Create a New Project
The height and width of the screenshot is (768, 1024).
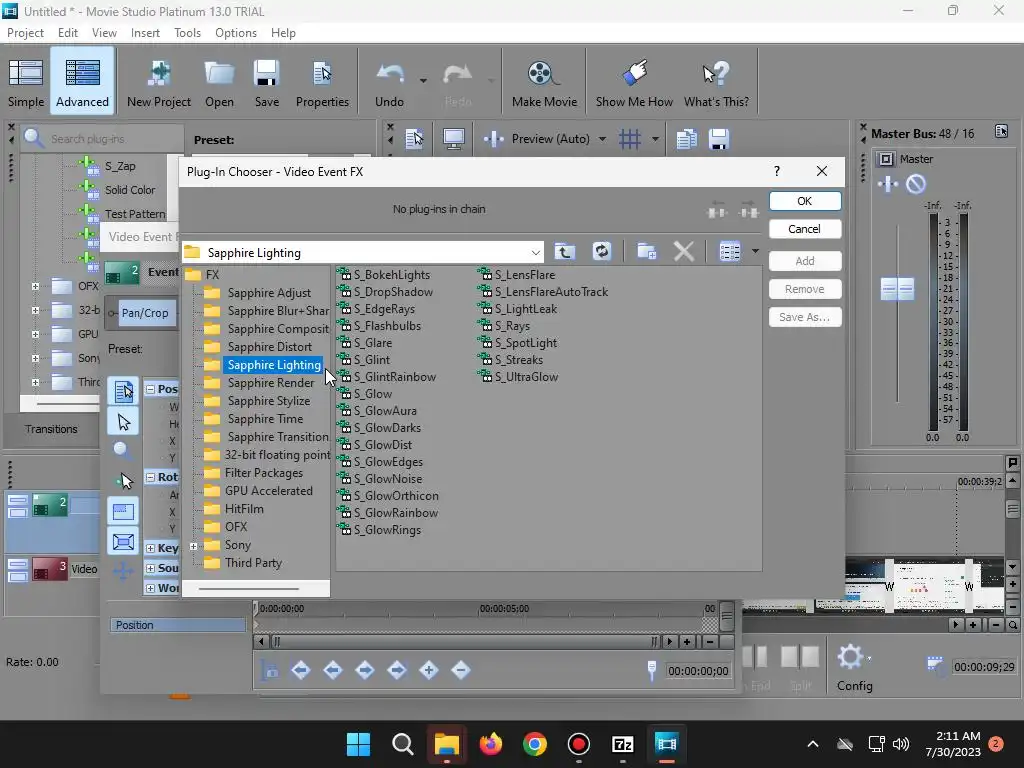(x=159, y=83)
